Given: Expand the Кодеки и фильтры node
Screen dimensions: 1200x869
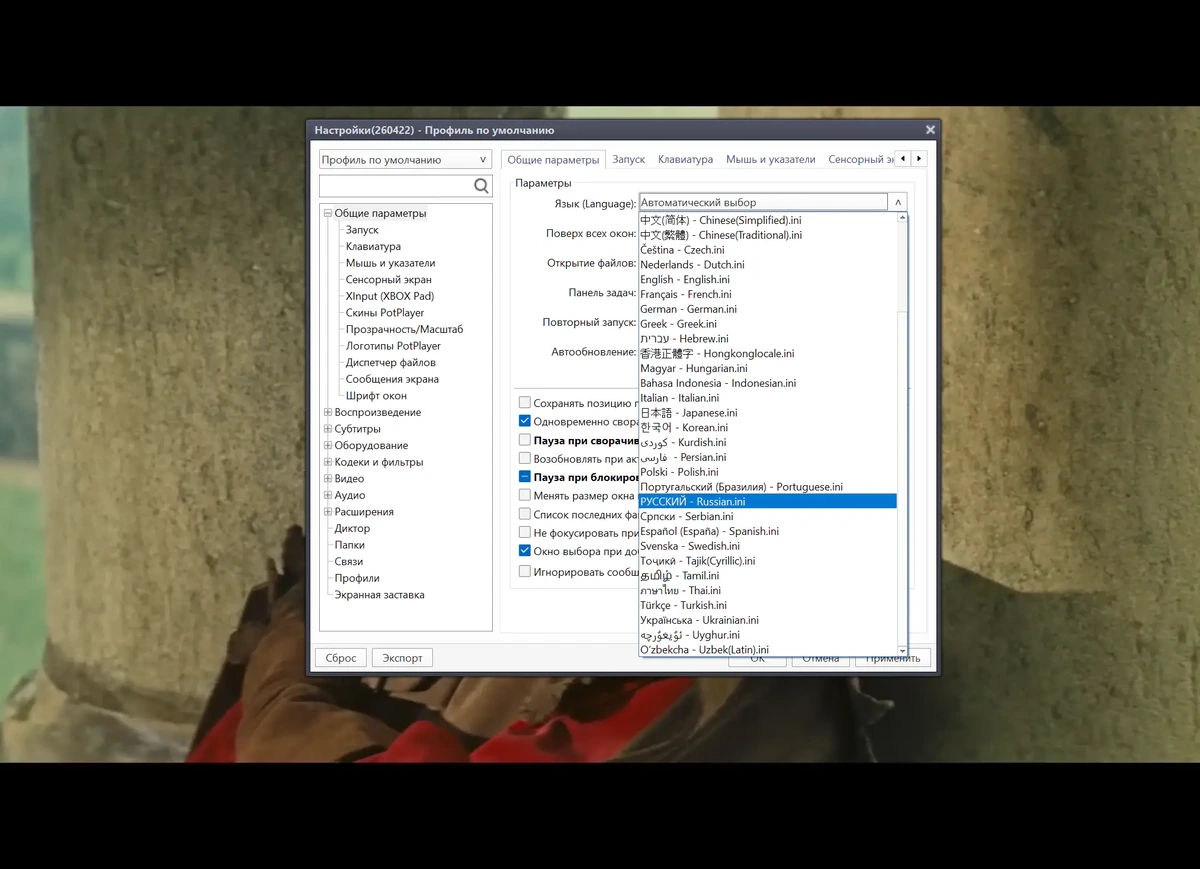Looking at the screenshot, I should click(328, 462).
